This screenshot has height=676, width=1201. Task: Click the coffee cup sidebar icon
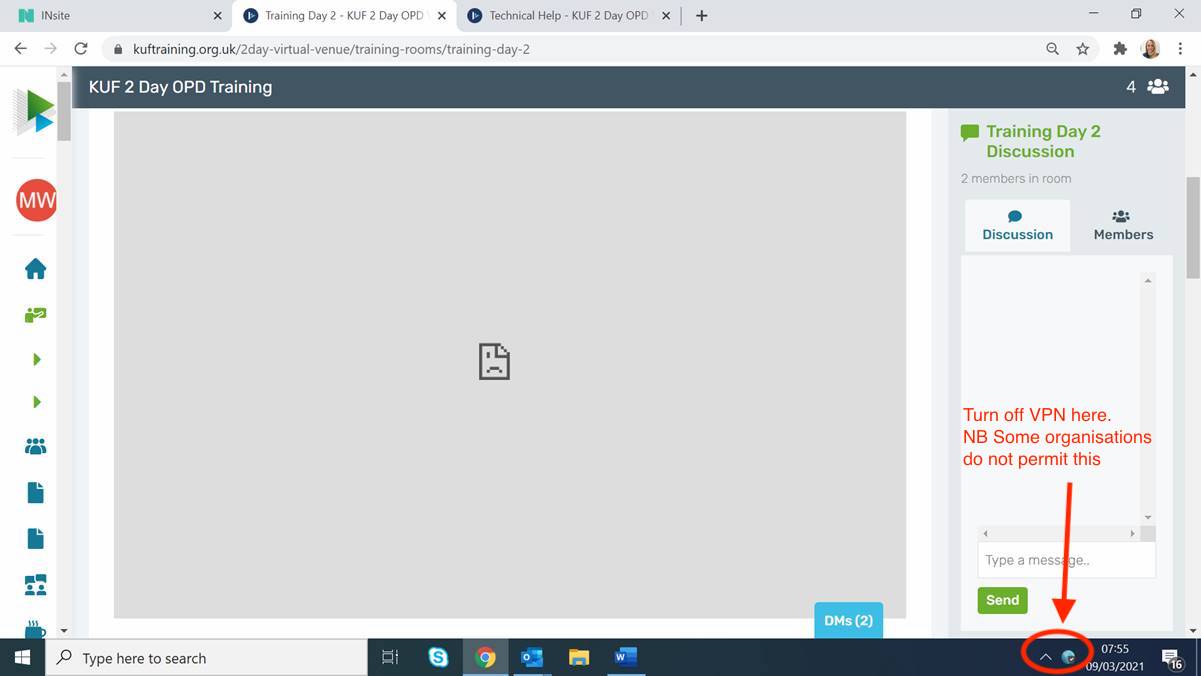34,628
